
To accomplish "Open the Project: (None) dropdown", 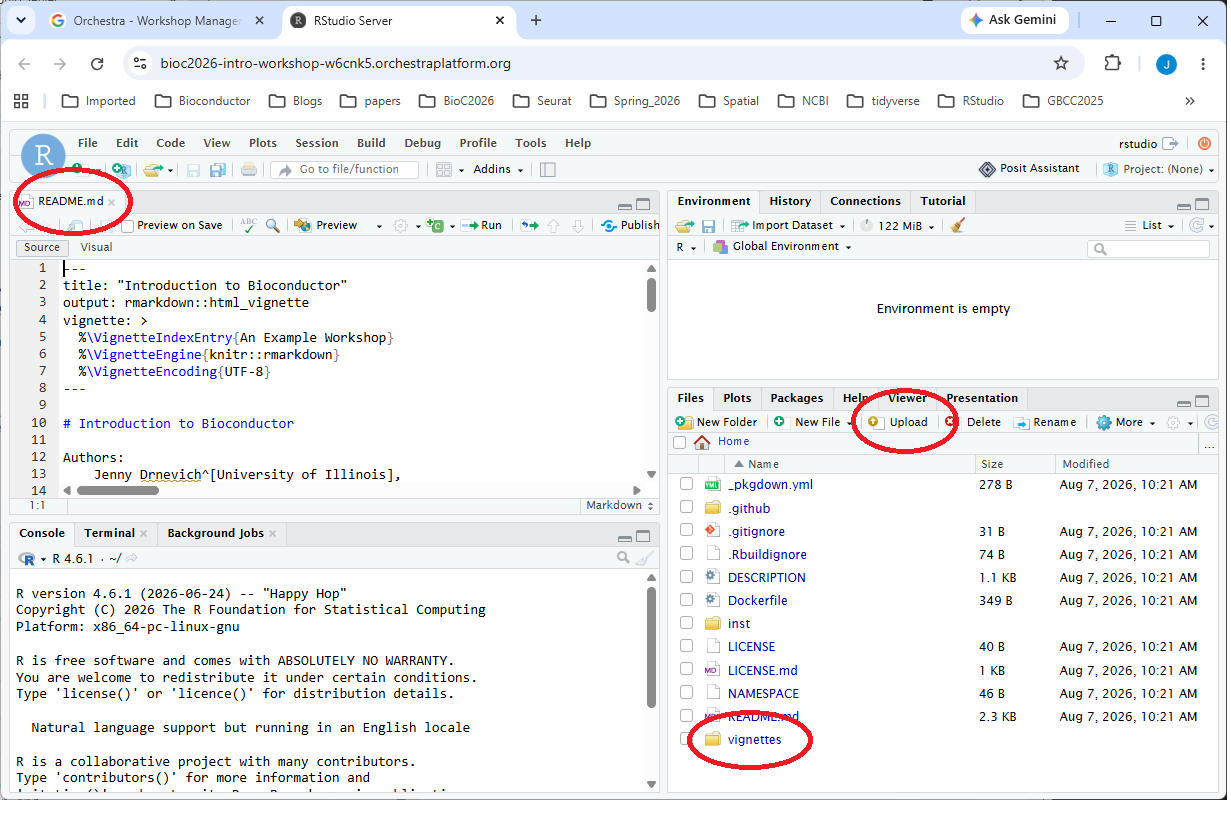I will point(1158,169).
